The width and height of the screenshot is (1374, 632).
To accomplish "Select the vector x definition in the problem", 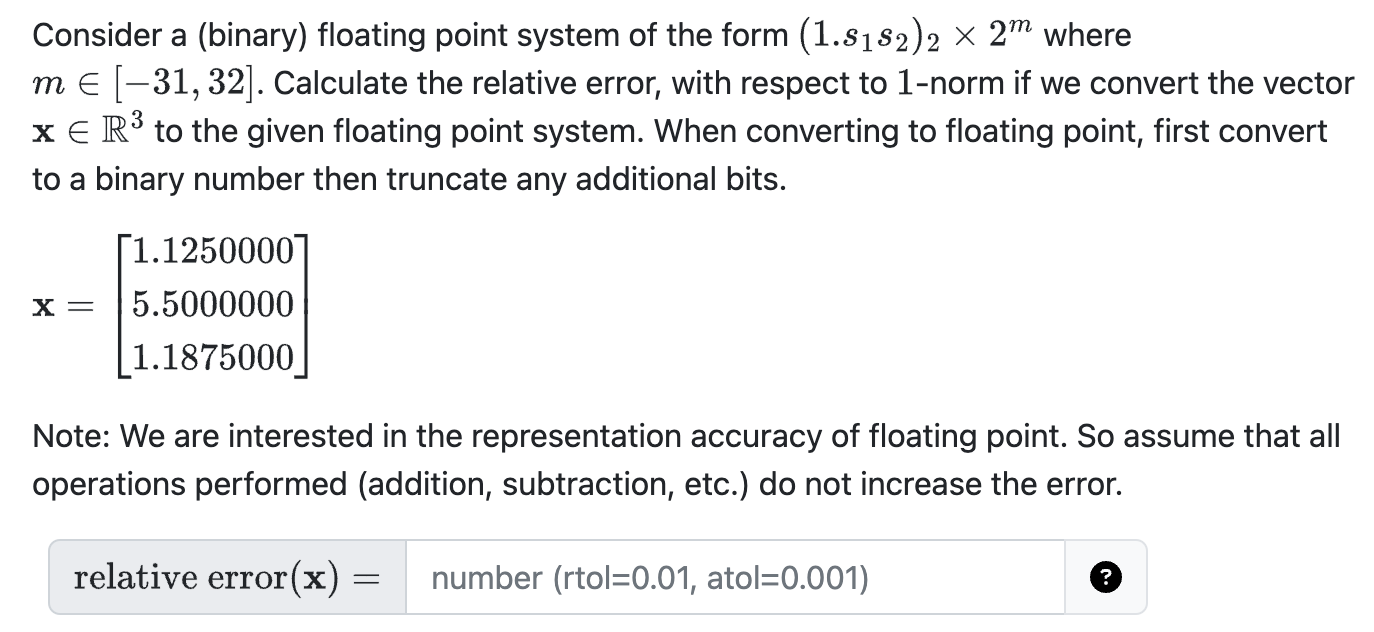I will click(180, 303).
